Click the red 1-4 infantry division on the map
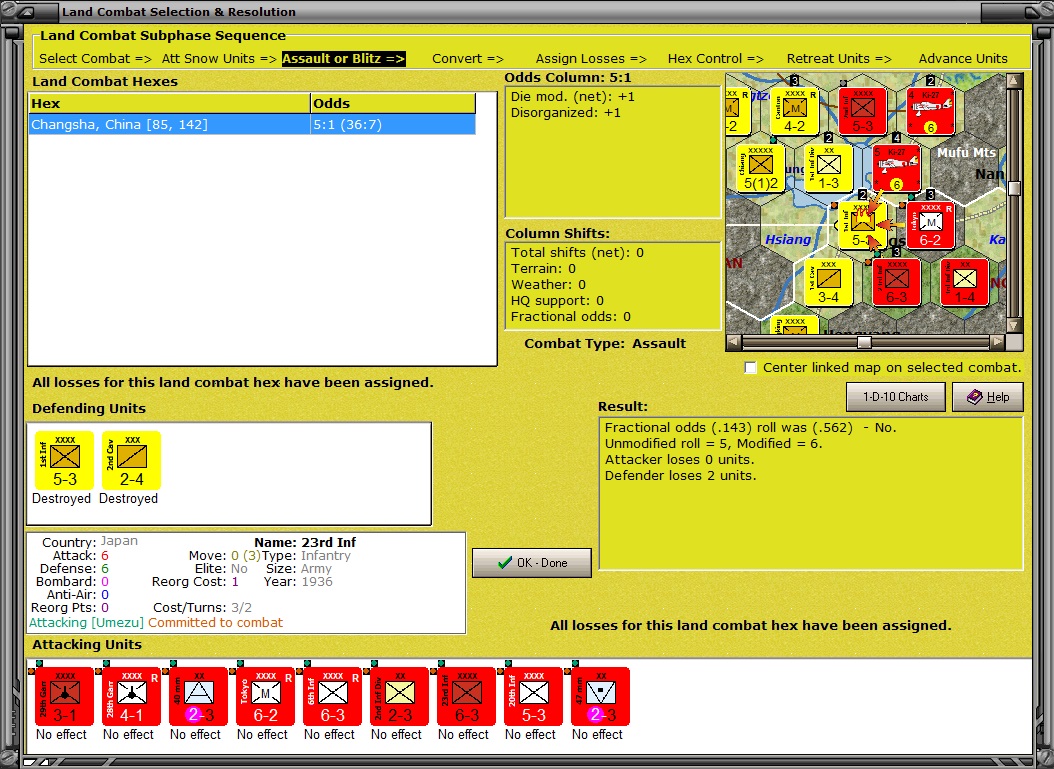The height and width of the screenshot is (769, 1054). [965, 282]
